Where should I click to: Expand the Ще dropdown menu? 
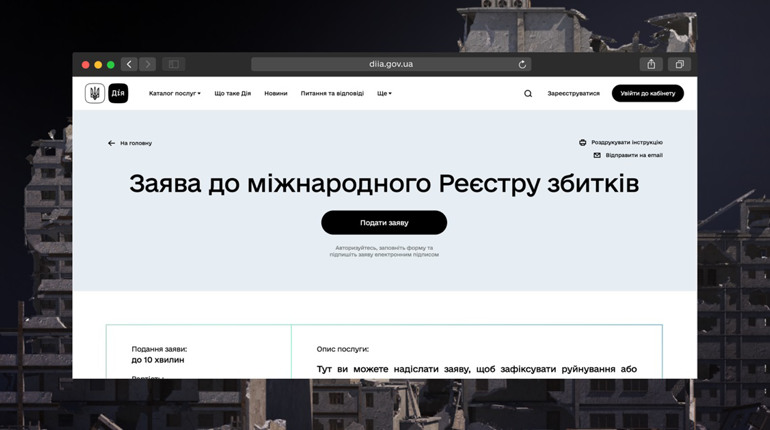pyautogui.click(x=385, y=93)
